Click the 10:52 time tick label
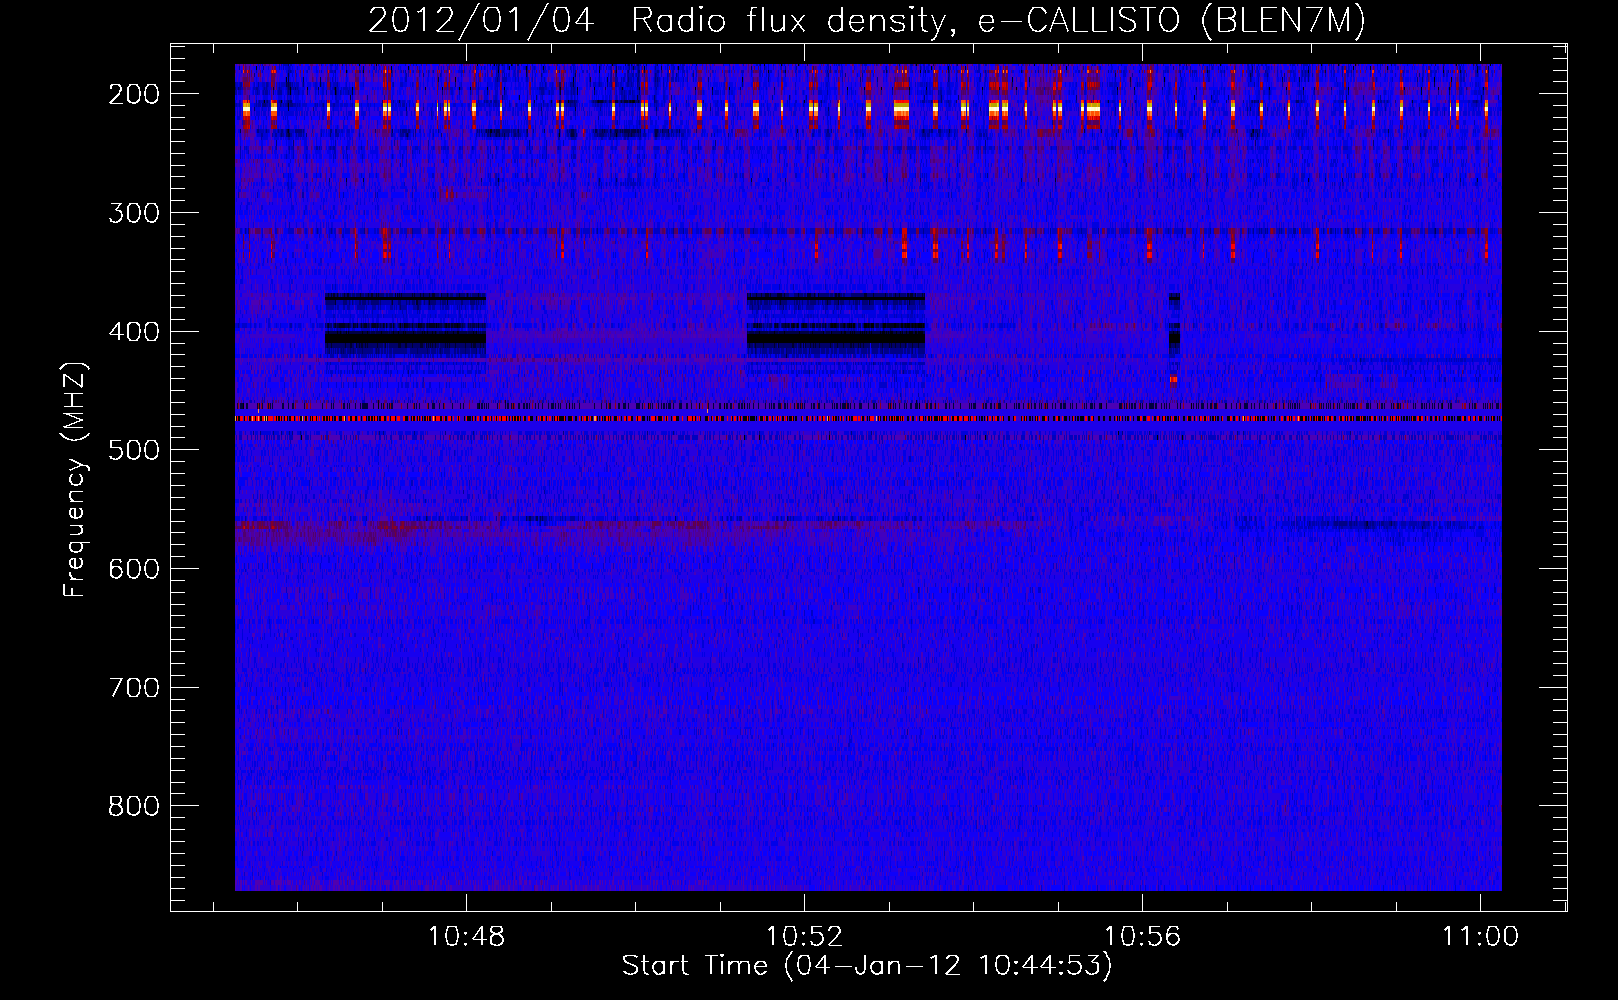Screen dimensions: 1618x1000 click(x=804, y=937)
